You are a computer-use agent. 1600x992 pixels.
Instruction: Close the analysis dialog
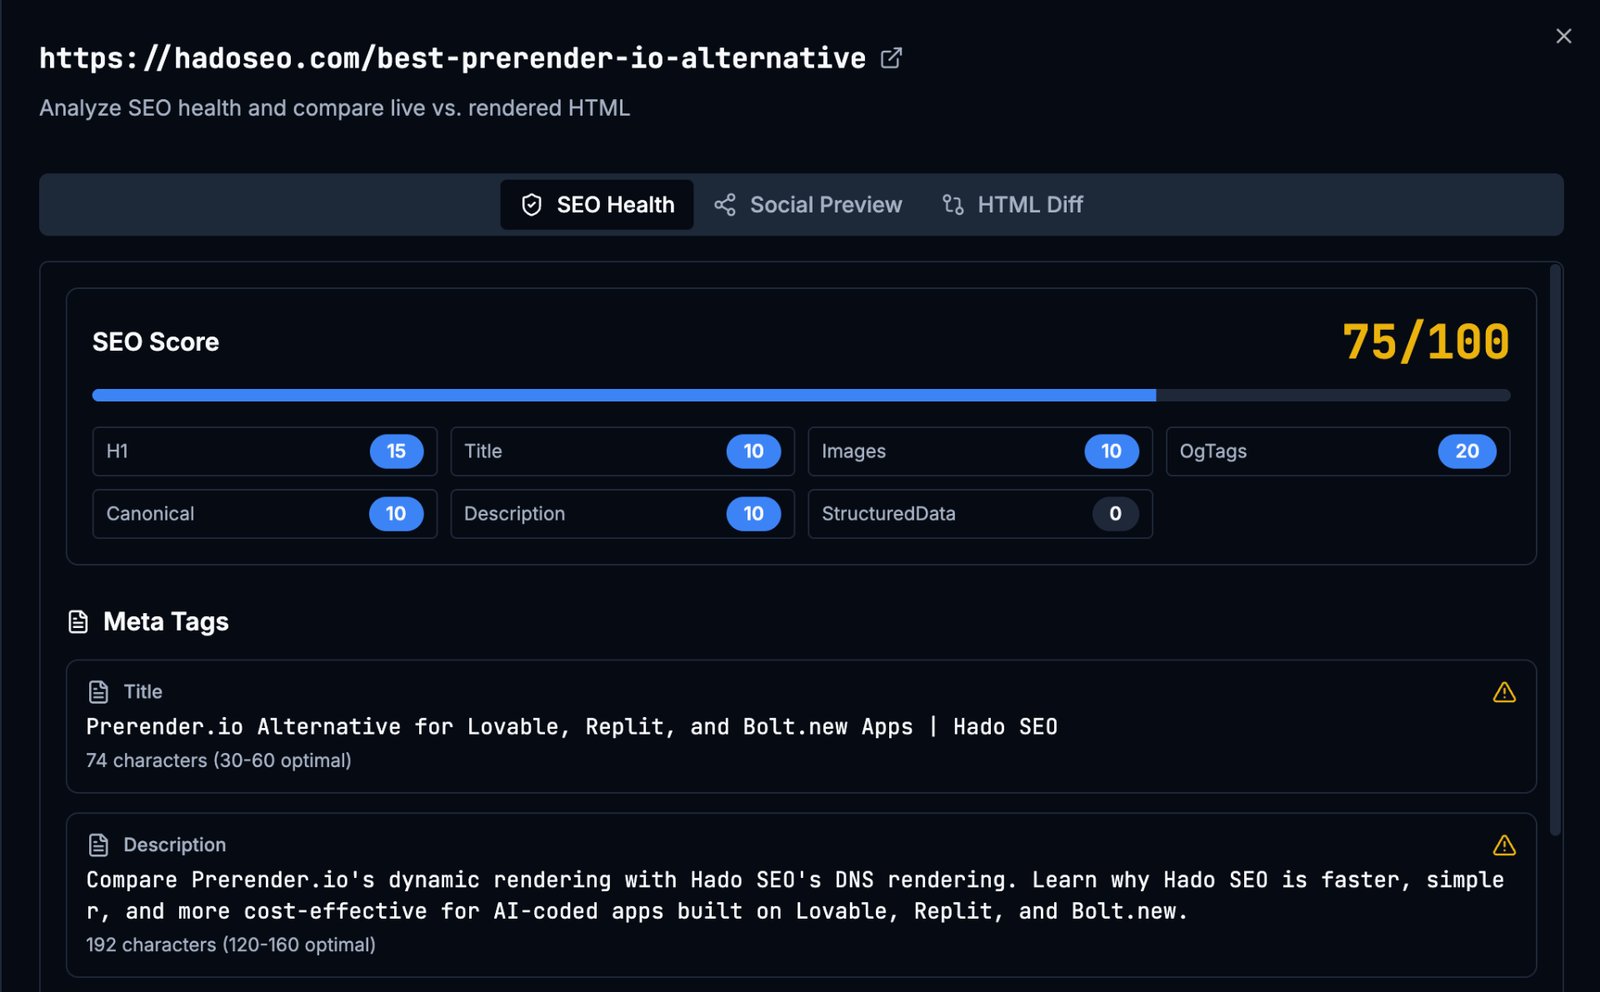pyautogui.click(x=1563, y=35)
